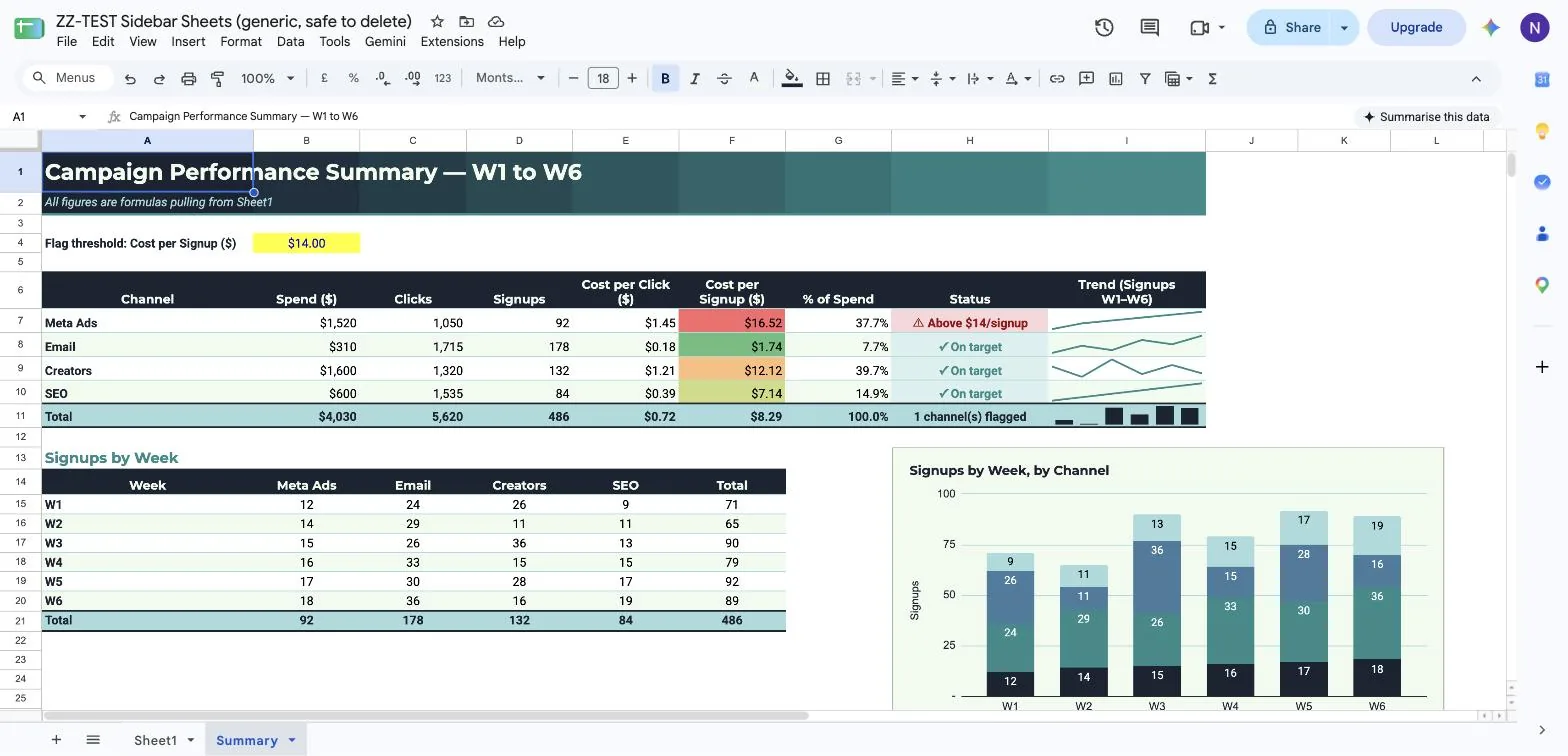Show all comments
This screenshot has height=756, width=1568.
(1150, 28)
